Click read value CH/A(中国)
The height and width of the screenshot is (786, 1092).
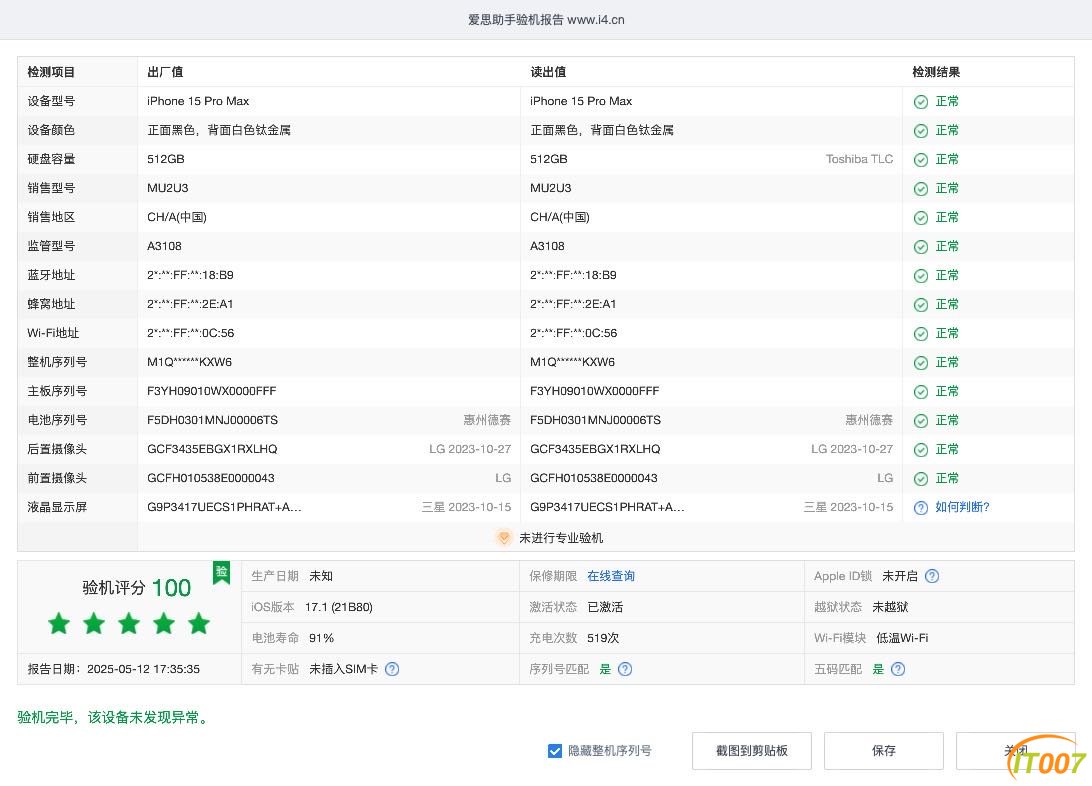click(x=559, y=217)
